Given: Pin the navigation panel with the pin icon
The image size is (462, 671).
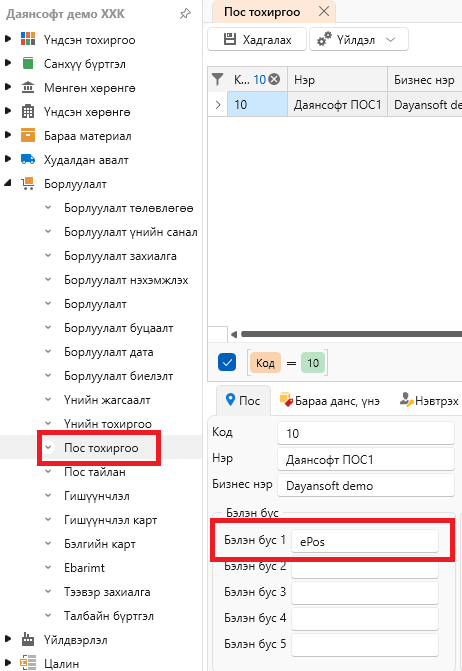Looking at the screenshot, I should (185, 14).
